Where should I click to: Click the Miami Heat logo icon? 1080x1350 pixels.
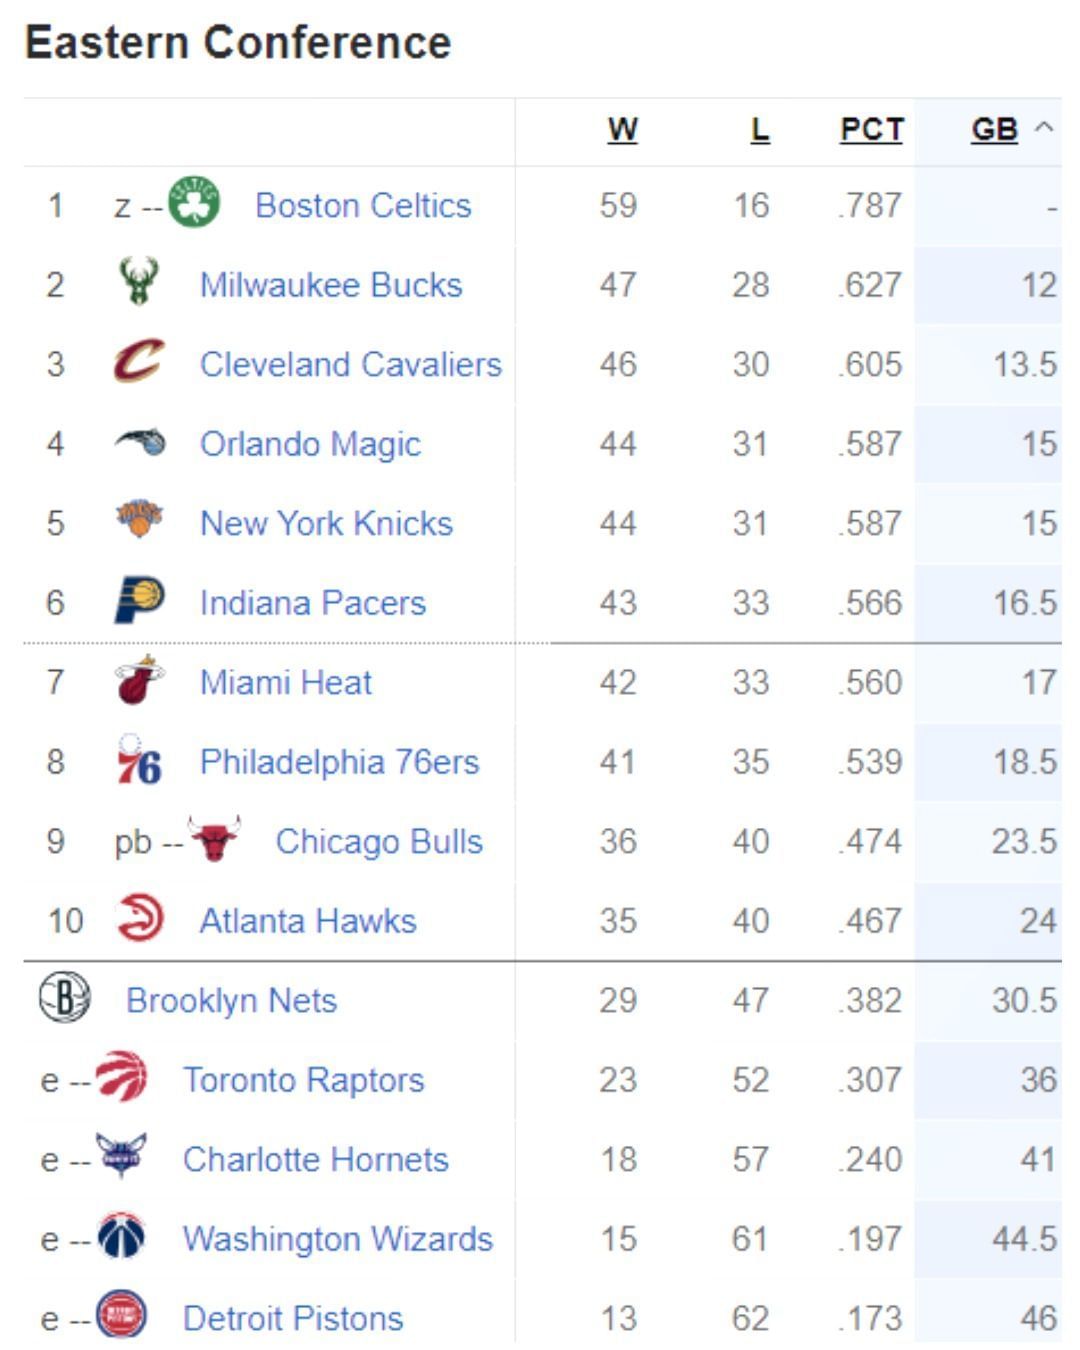tap(139, 681)
